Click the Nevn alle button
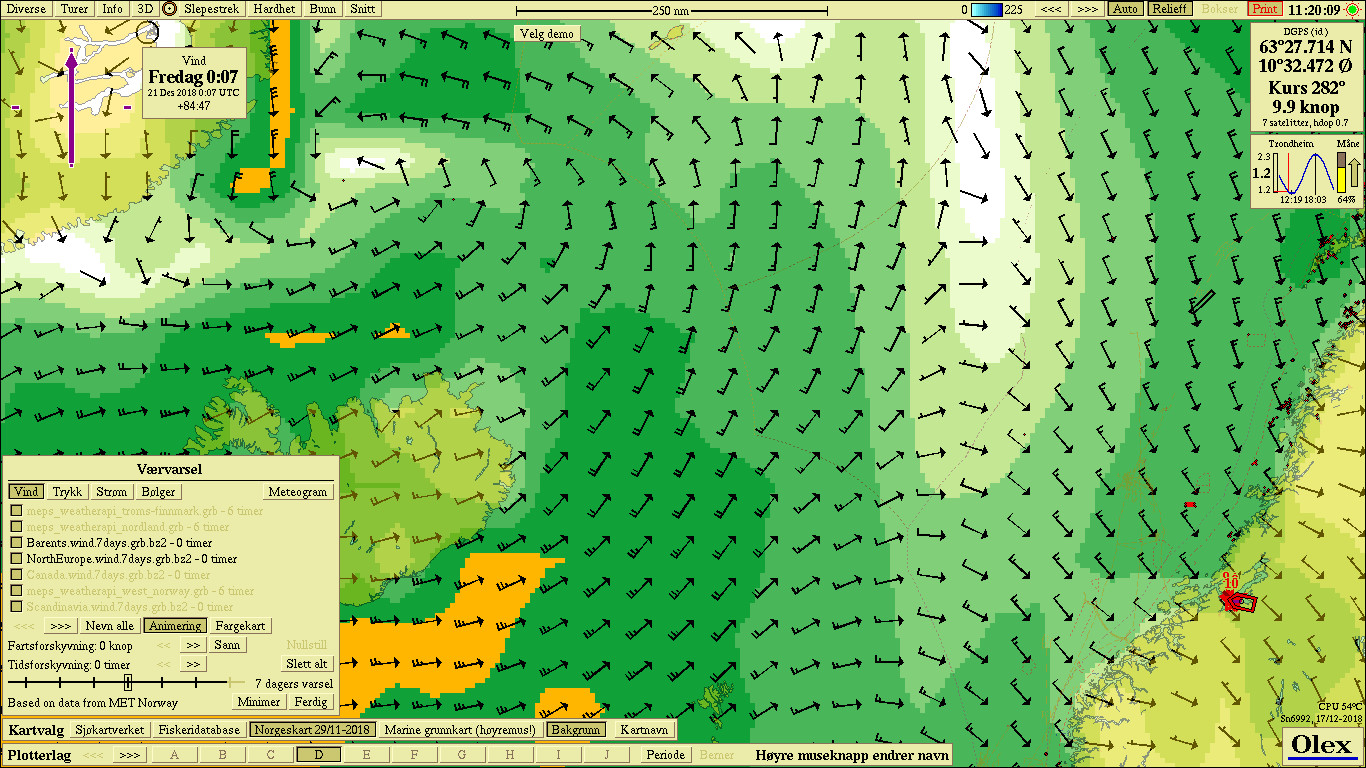This screenshot has height=768, width=1366. (109, 626)
